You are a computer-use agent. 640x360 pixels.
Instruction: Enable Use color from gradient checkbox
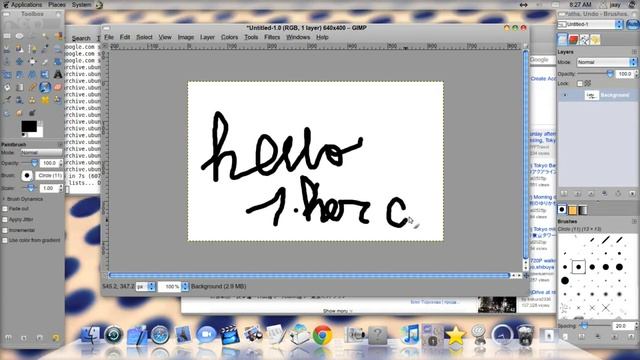click(5, 241)
